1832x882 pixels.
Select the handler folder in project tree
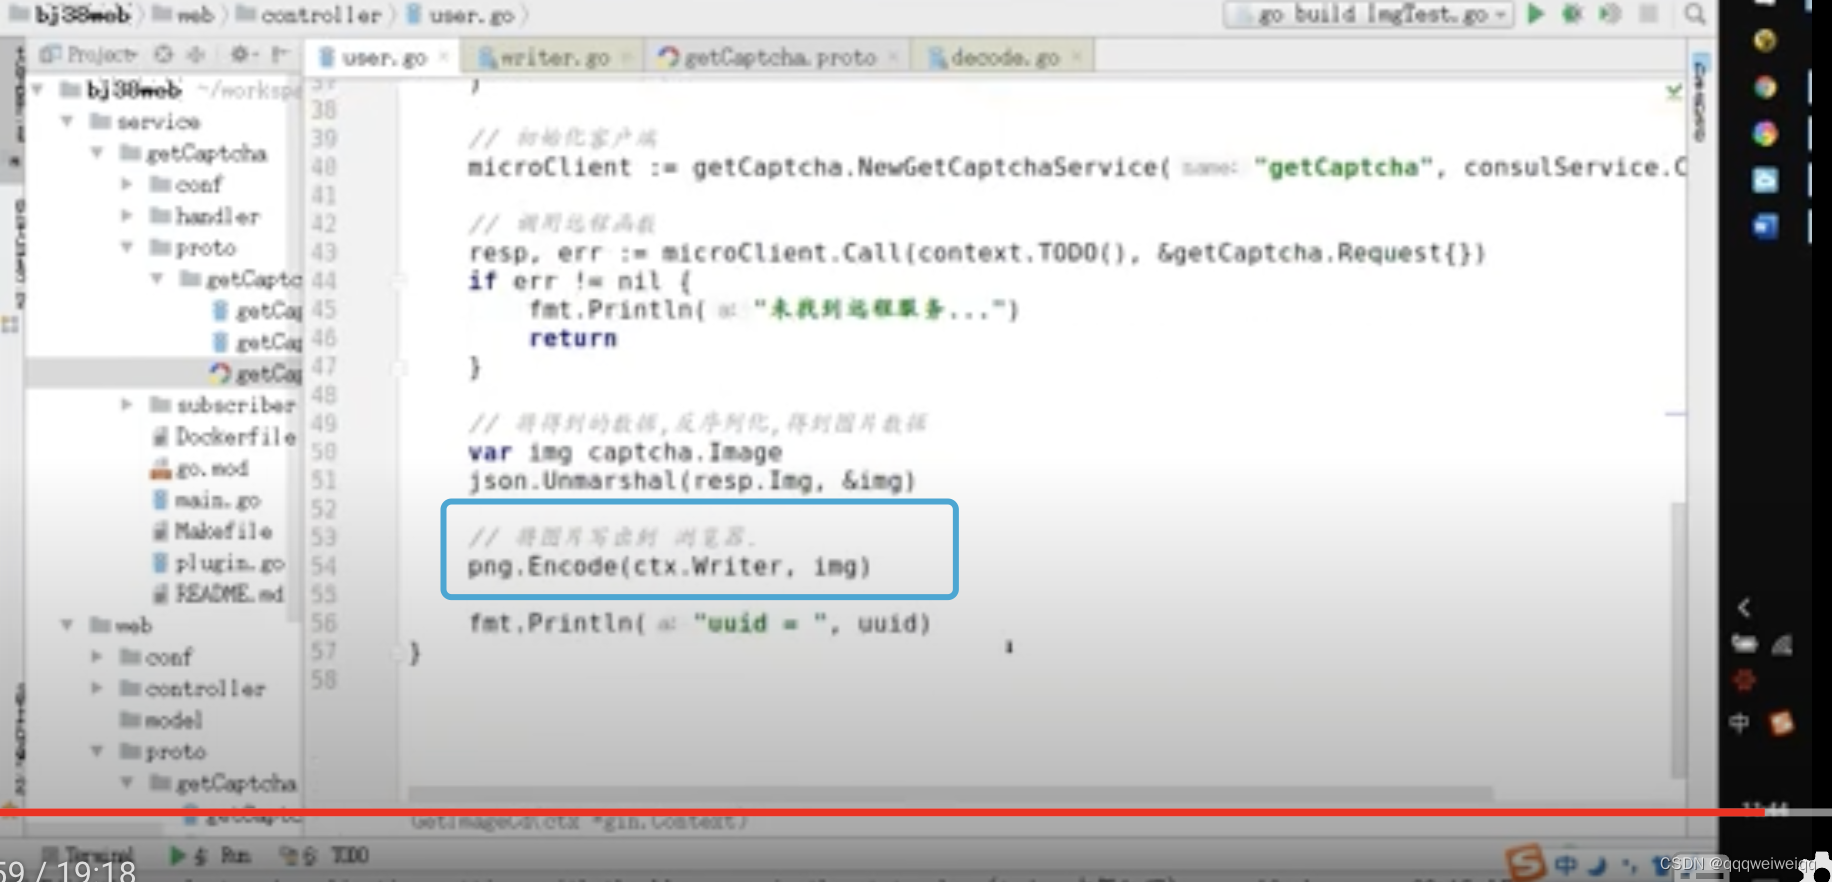[205, 216]
